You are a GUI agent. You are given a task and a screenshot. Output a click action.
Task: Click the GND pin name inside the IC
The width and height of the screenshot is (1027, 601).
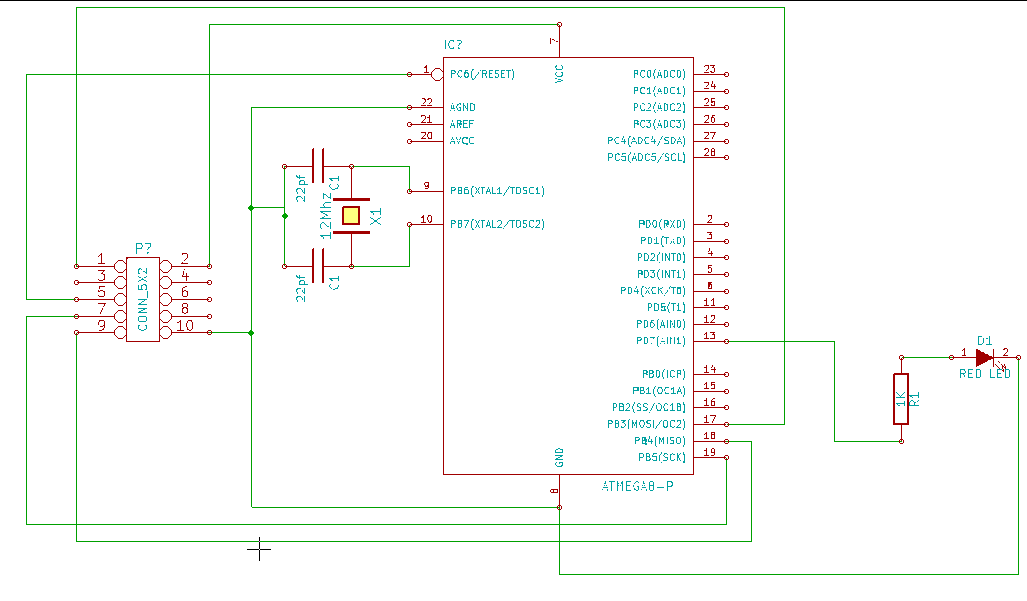pos(559,458)
